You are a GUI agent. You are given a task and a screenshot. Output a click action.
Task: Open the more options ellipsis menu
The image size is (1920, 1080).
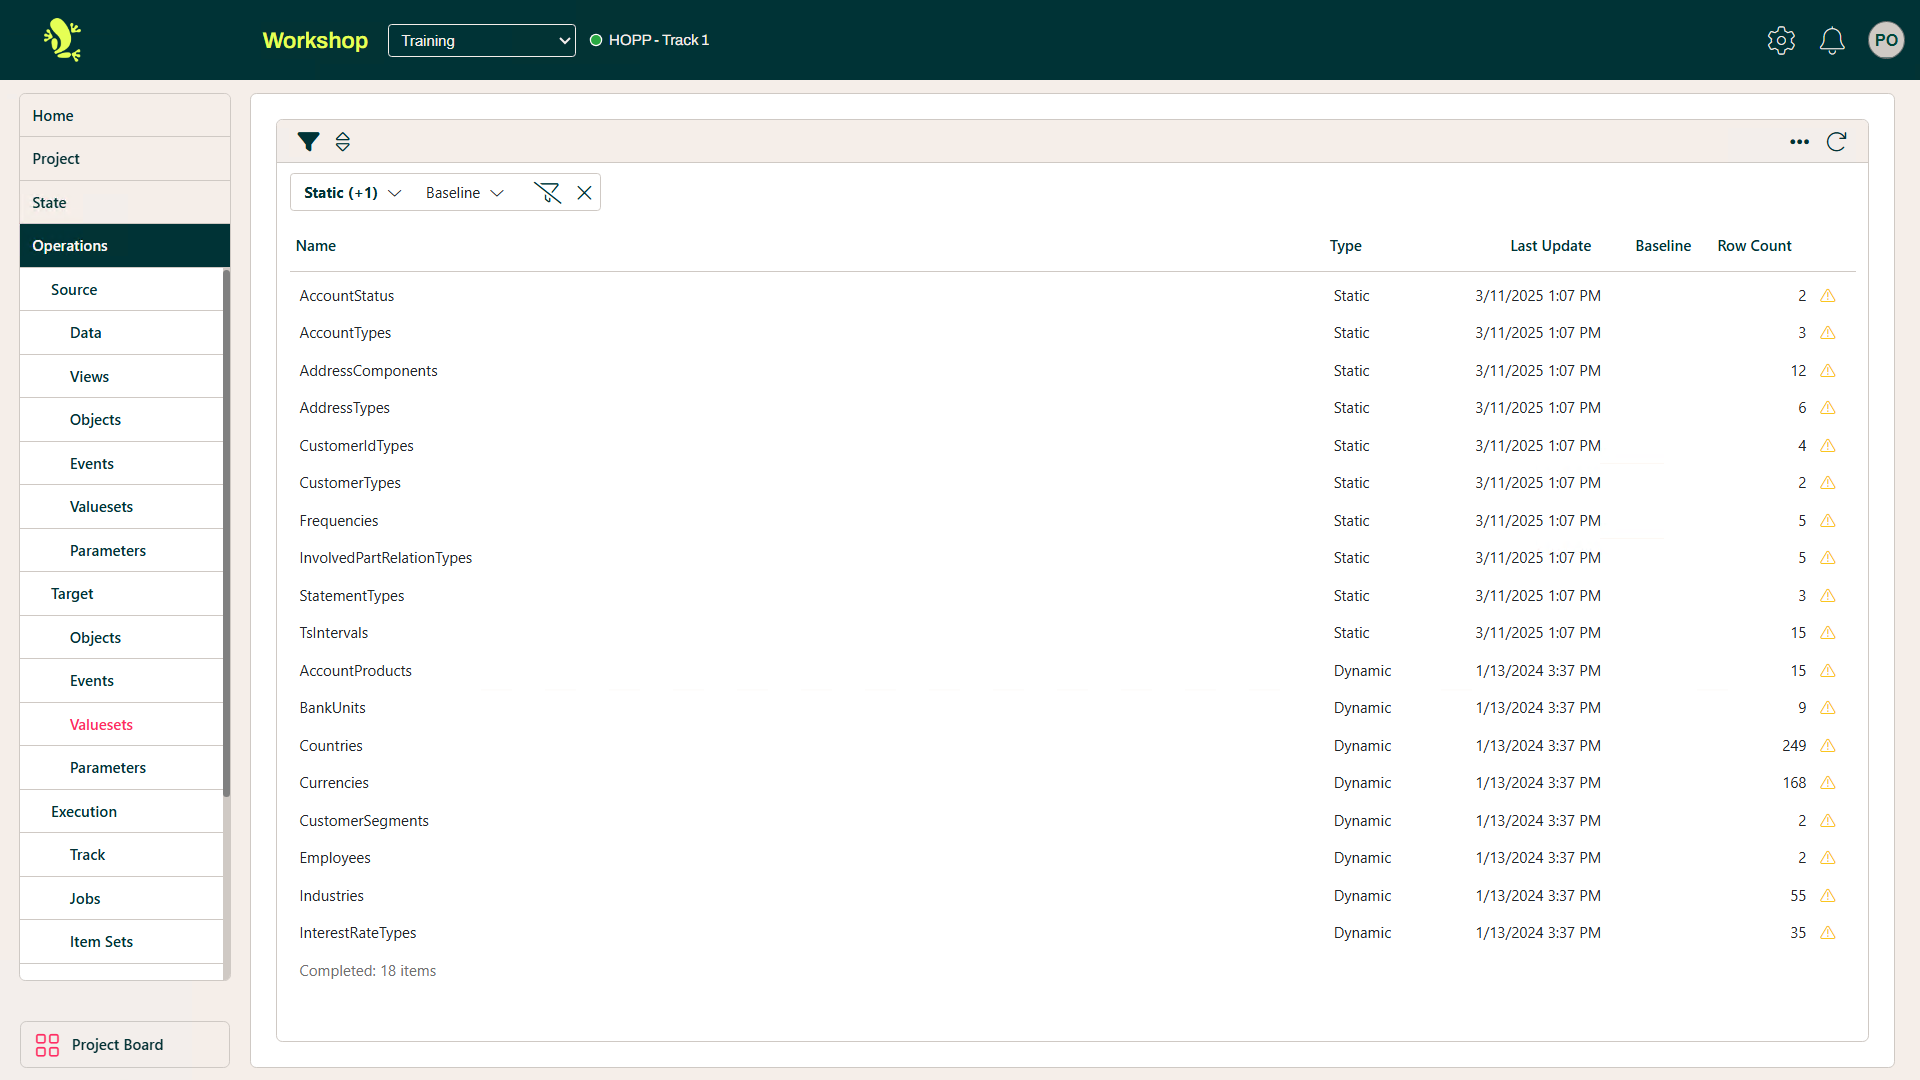point(1799,142)
